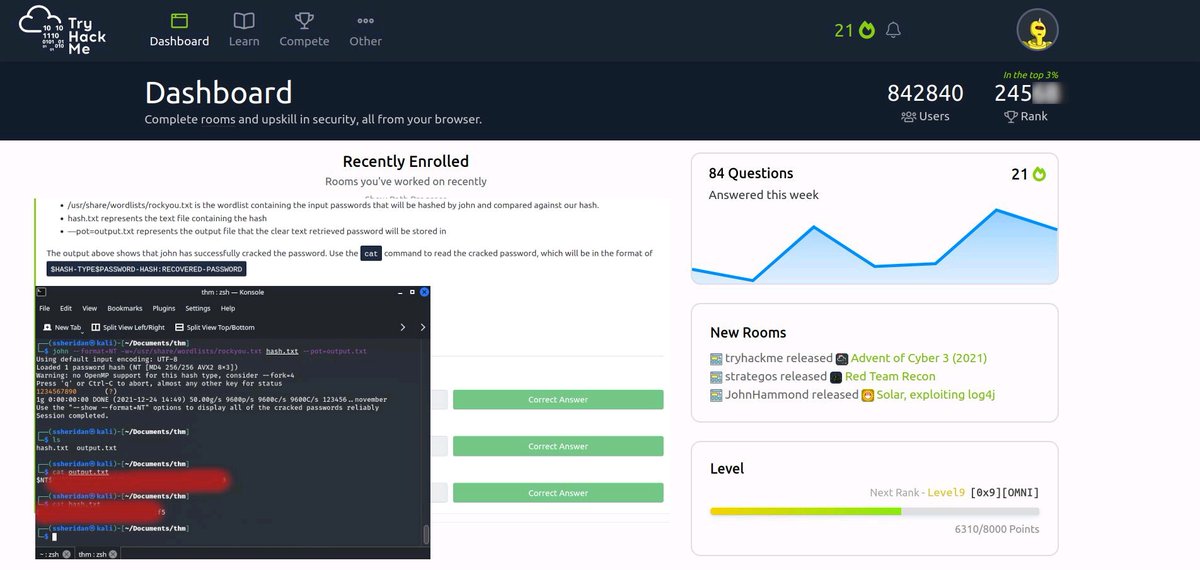Open the Red Team Recon room link
Screen dimensions: 1200x570
[x=890, y=377]
